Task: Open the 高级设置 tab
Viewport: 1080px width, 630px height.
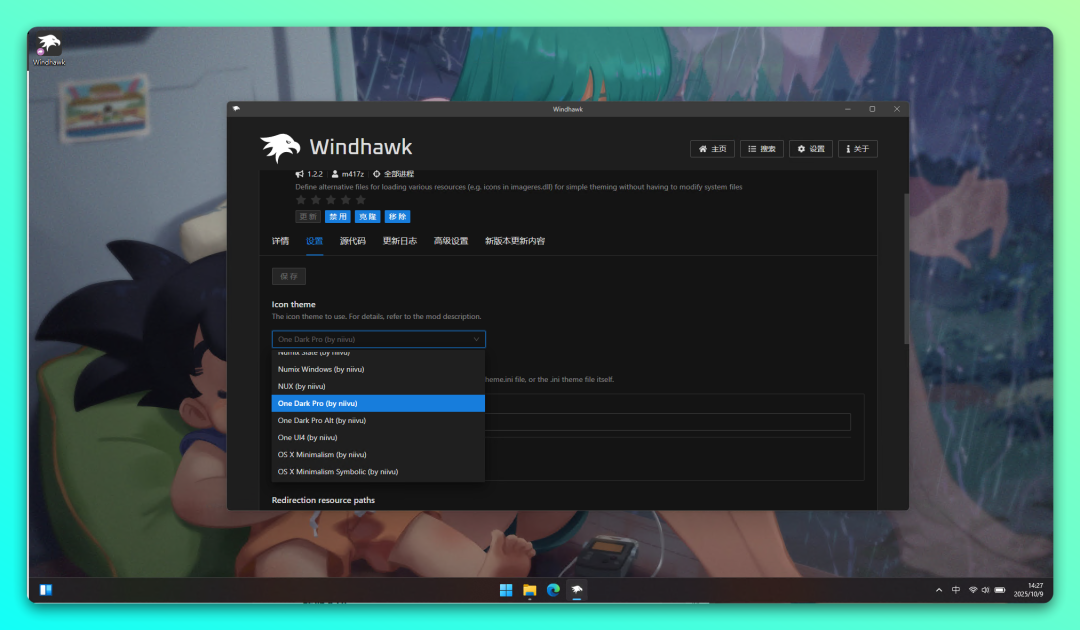Action: (450, 241)
